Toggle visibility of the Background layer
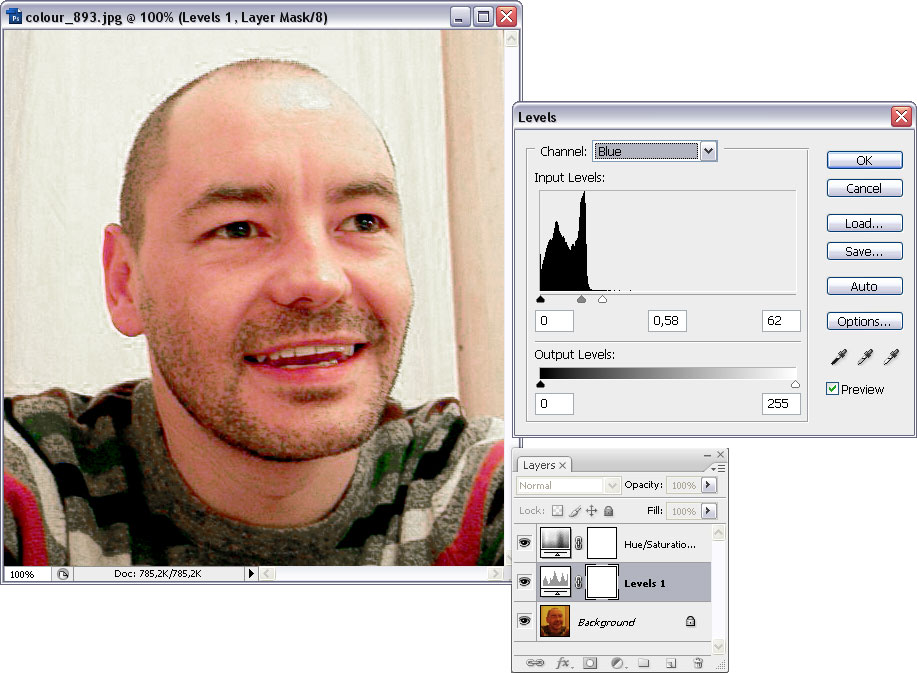917x673 pixels. point(525,621)
